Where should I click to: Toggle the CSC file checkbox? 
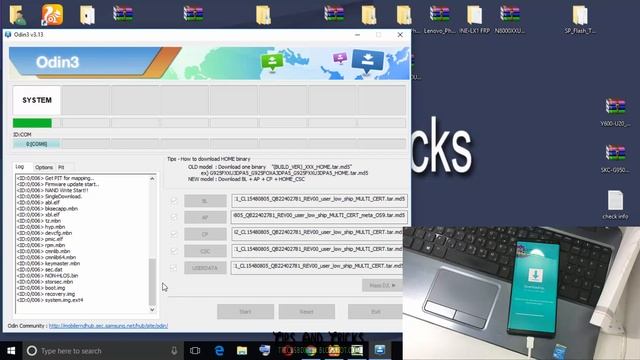(173, 251)
